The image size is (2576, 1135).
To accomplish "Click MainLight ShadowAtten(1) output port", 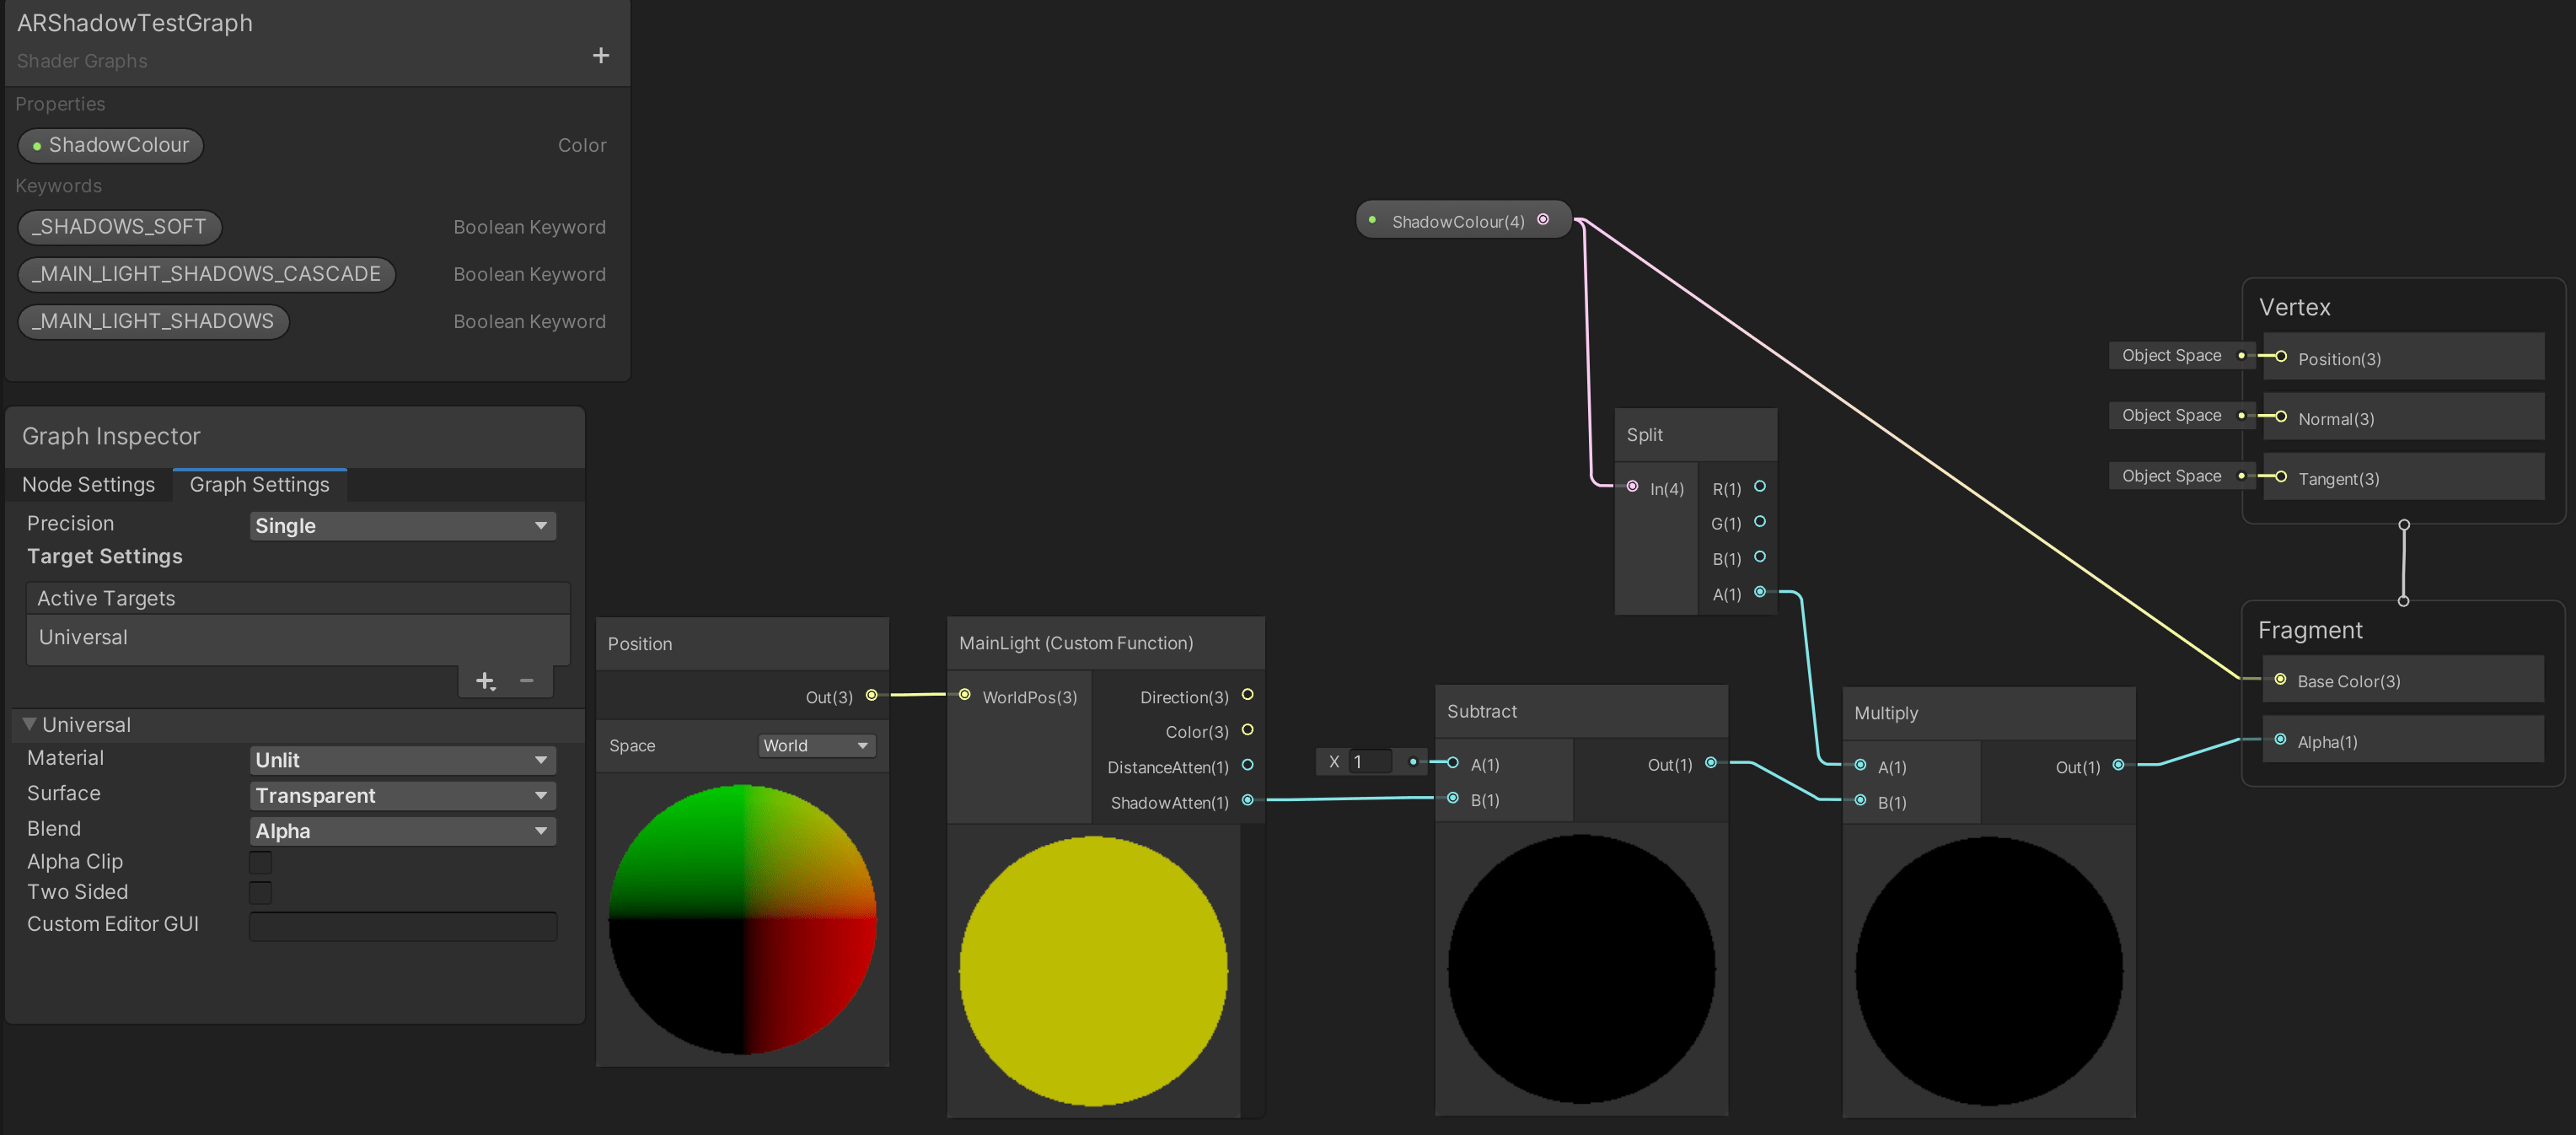I will click(x=1247, y=800).
